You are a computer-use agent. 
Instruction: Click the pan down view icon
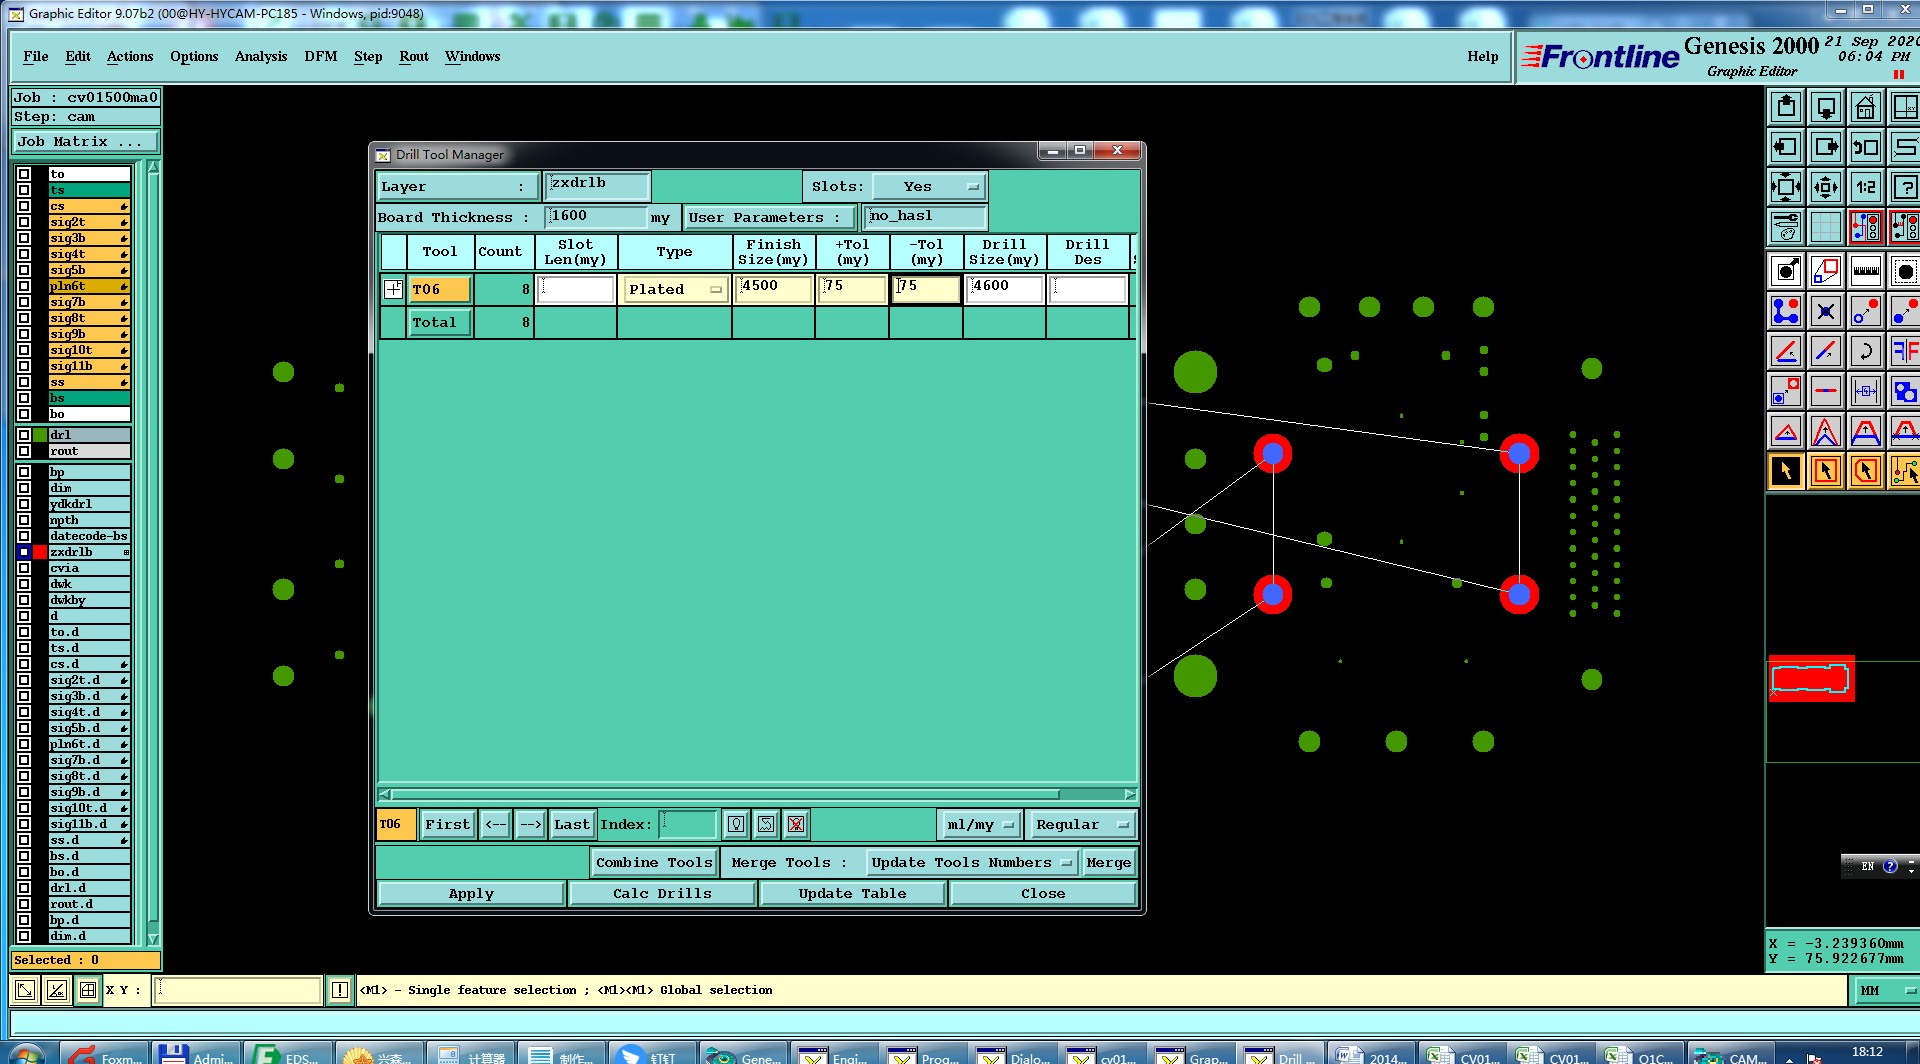tap(1826, 107)
